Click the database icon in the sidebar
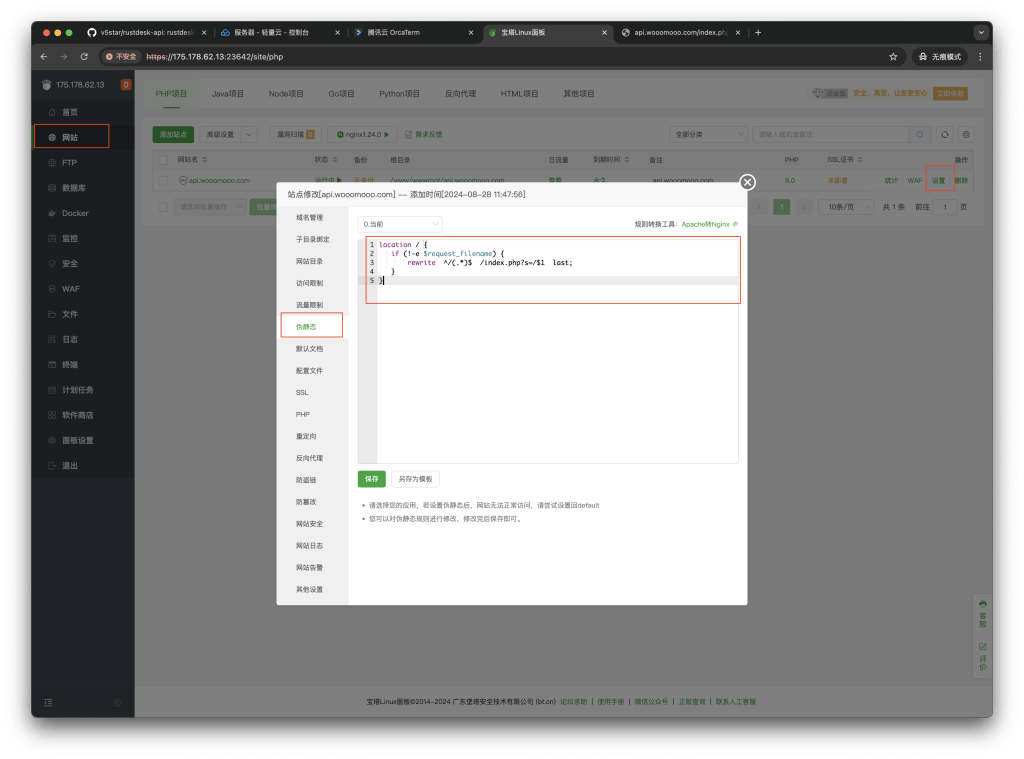 (53, 188)
